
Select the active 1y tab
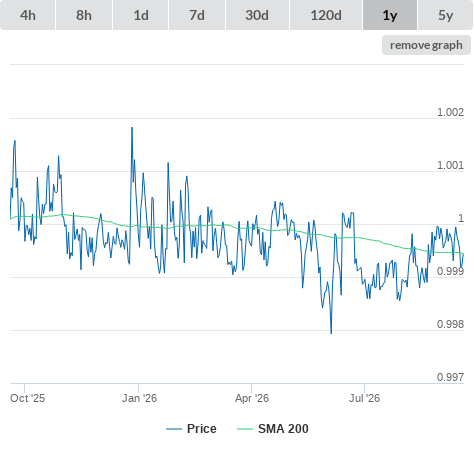390,15
